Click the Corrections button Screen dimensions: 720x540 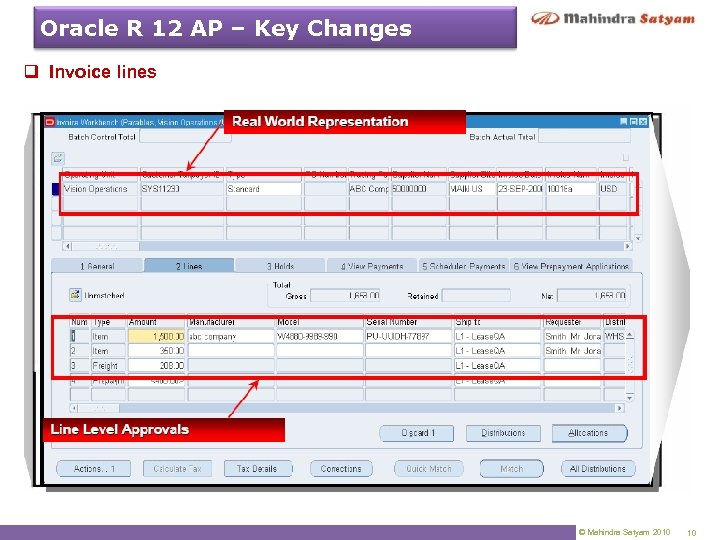pos(341,469)
